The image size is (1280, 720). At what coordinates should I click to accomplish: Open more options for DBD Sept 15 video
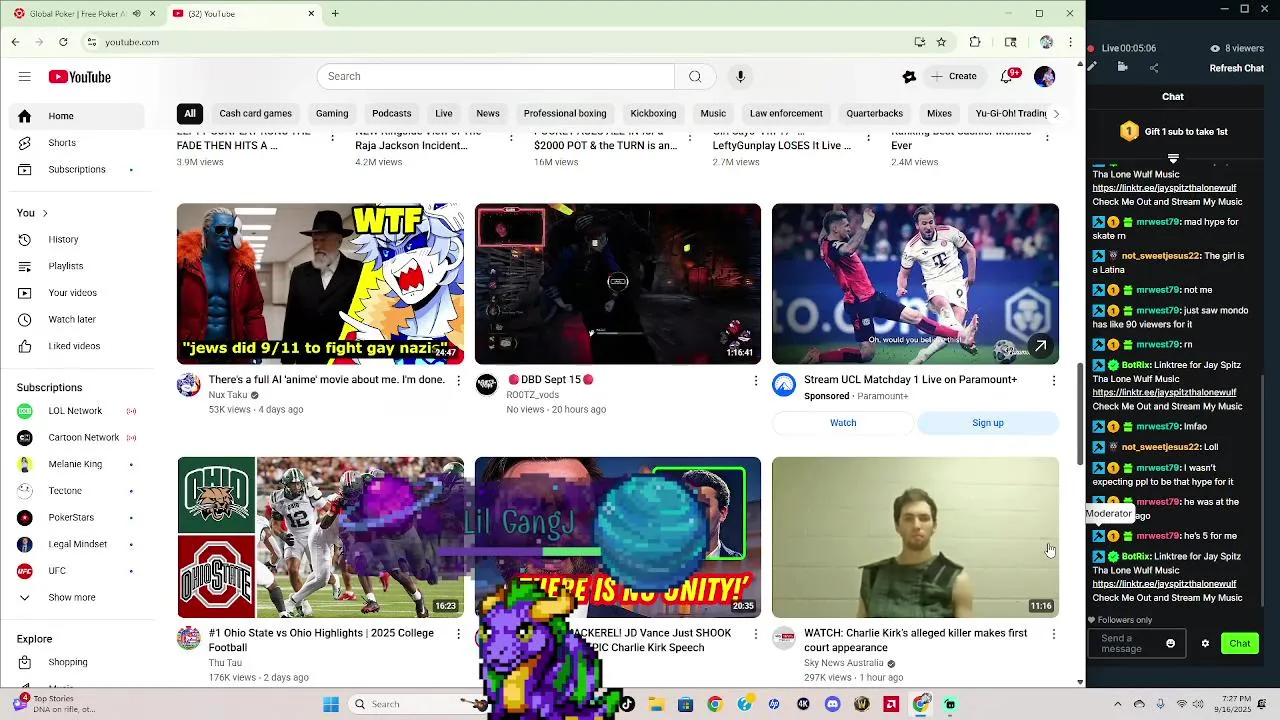(x=756, y=380)
